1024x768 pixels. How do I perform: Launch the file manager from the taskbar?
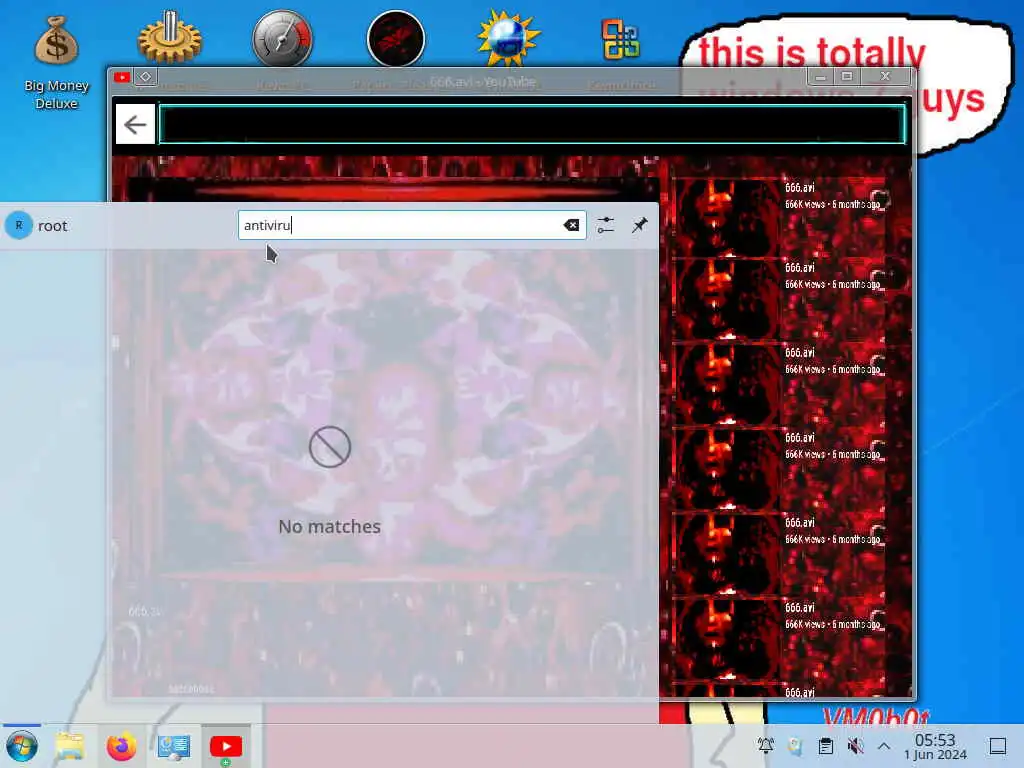tap(70, 746)
